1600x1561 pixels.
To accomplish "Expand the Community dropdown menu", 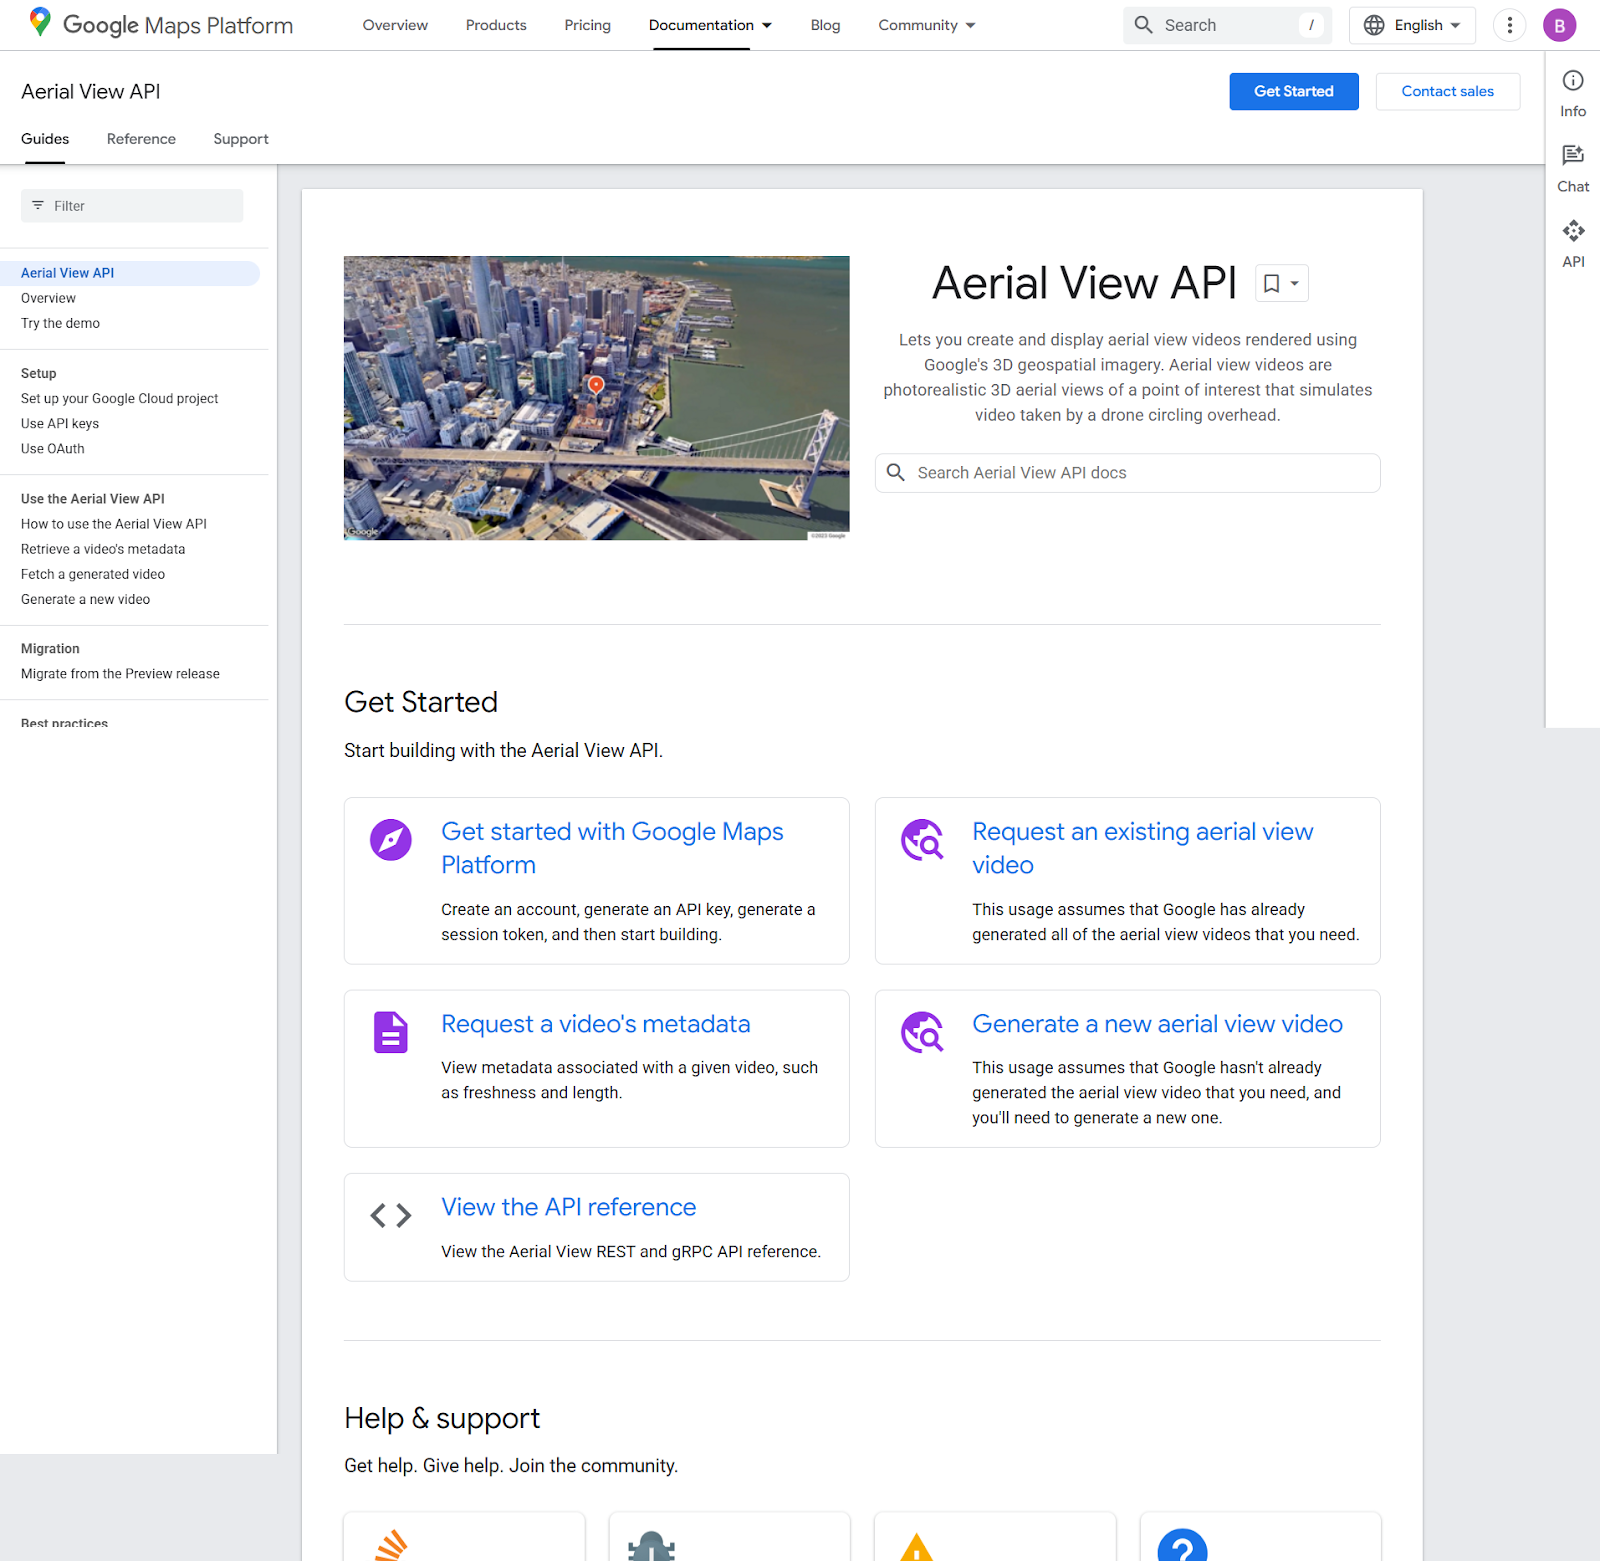I will [927, 25].
